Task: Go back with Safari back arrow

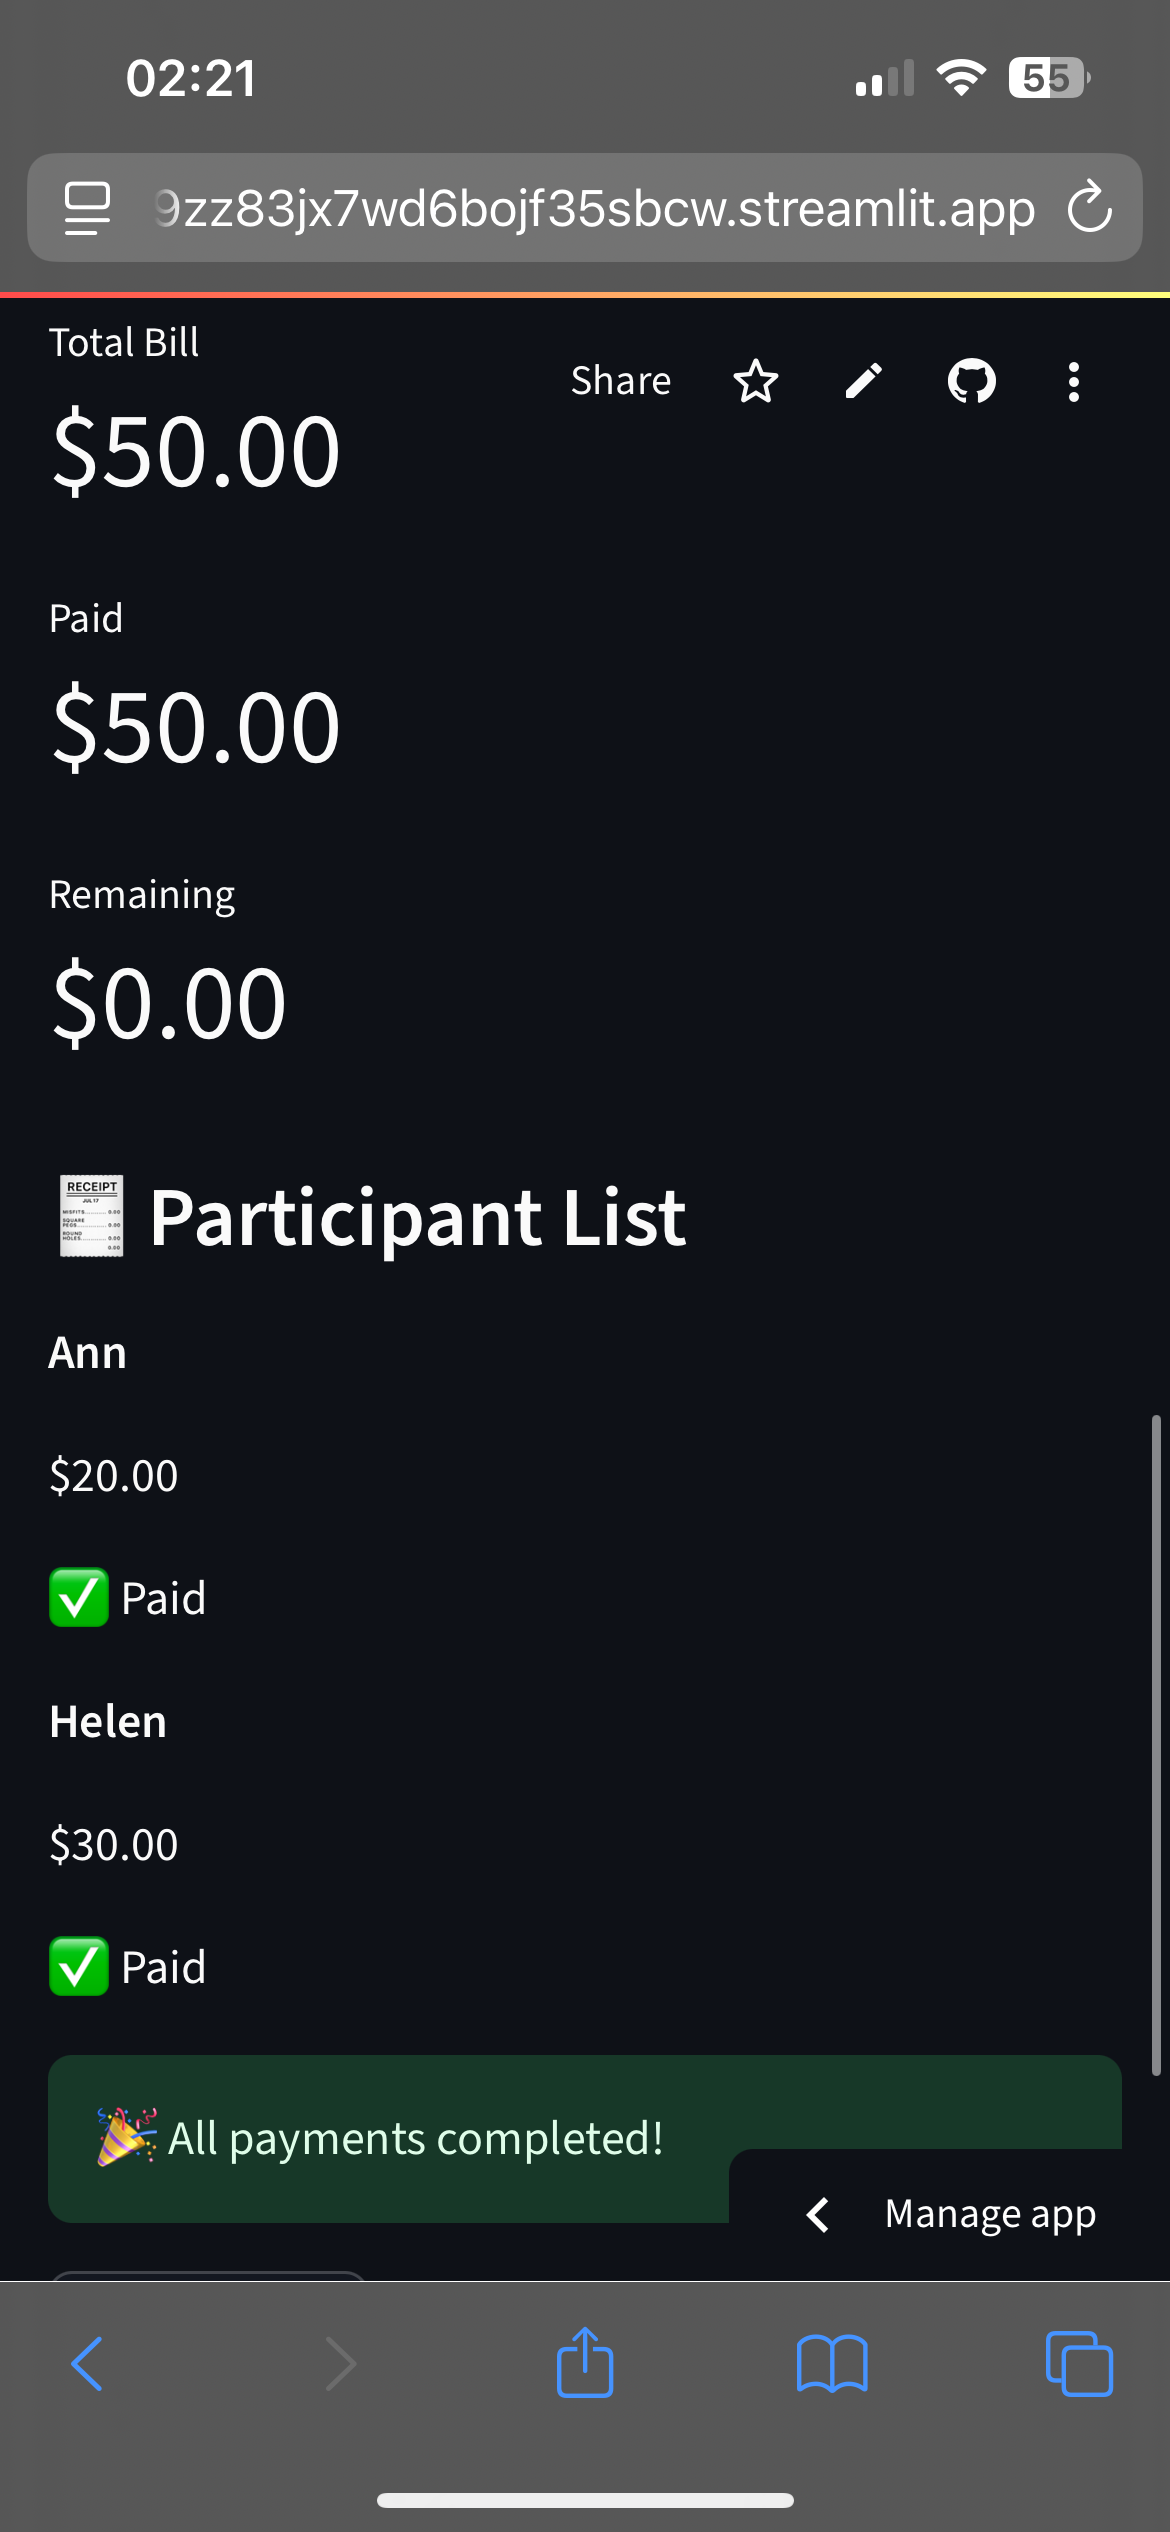Action: 87,2364
